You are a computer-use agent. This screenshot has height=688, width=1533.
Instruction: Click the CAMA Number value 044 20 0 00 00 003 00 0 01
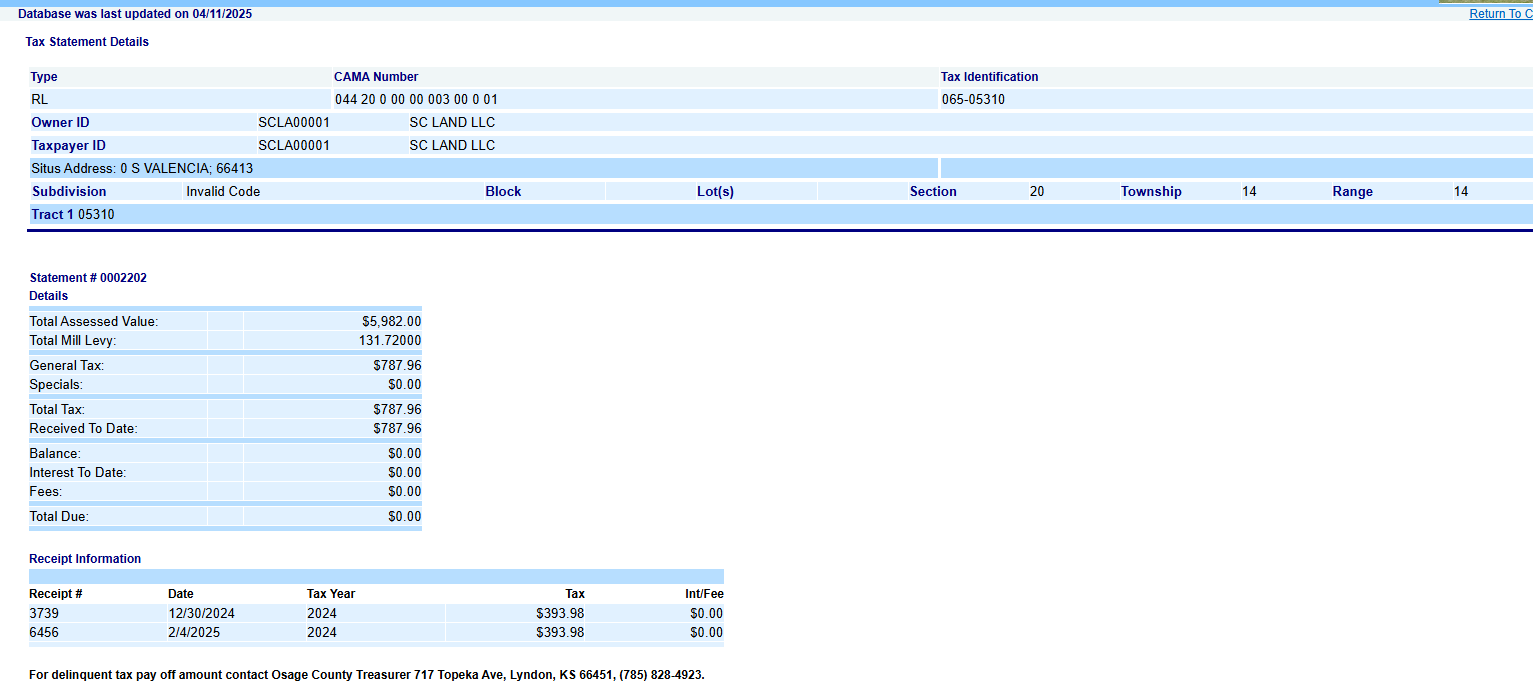[x=416, y=100]
